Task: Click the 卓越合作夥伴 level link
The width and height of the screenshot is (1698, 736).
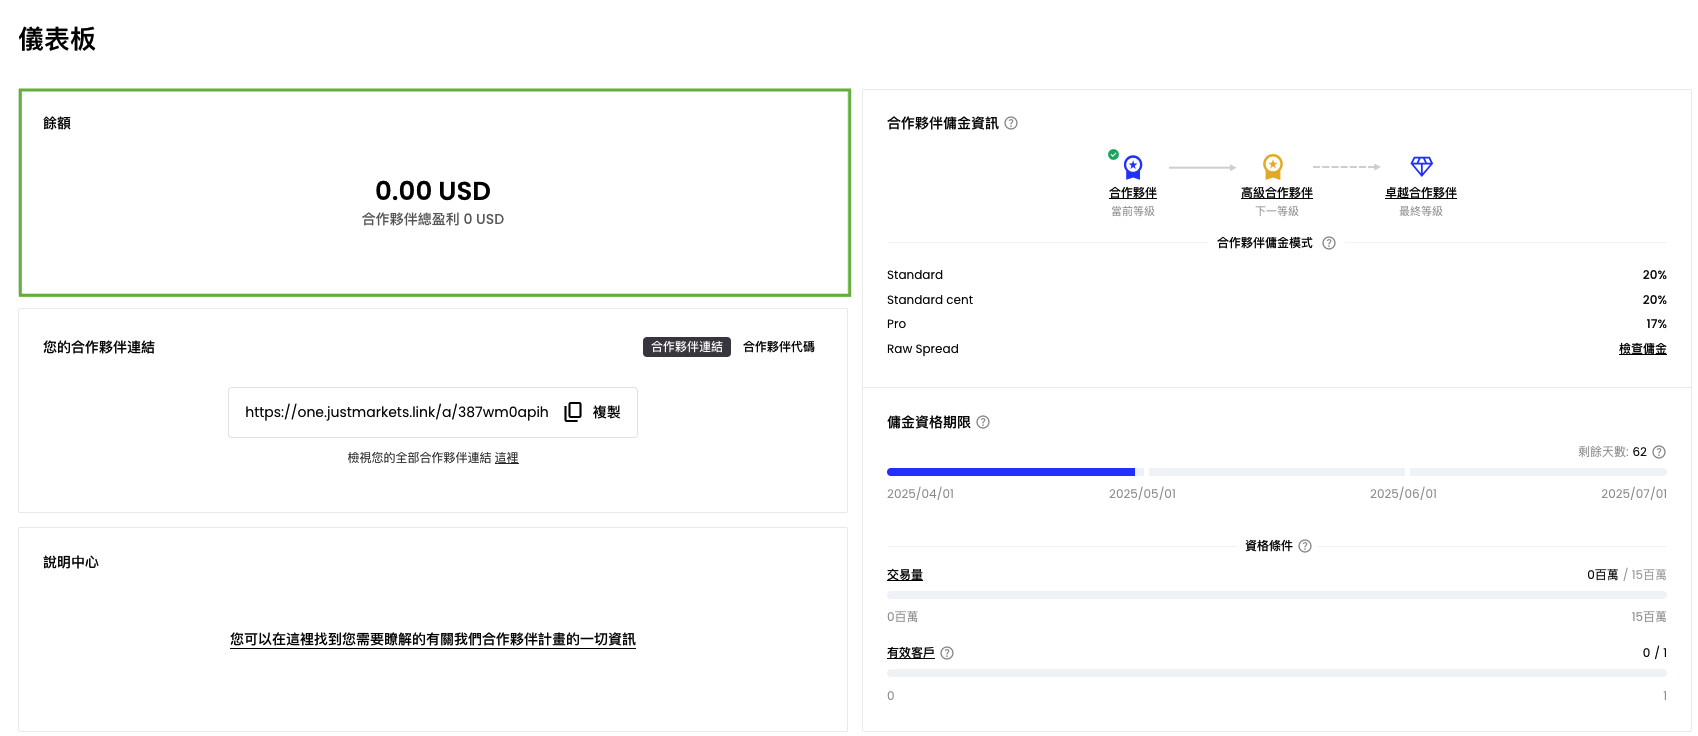Action: 1421,193
